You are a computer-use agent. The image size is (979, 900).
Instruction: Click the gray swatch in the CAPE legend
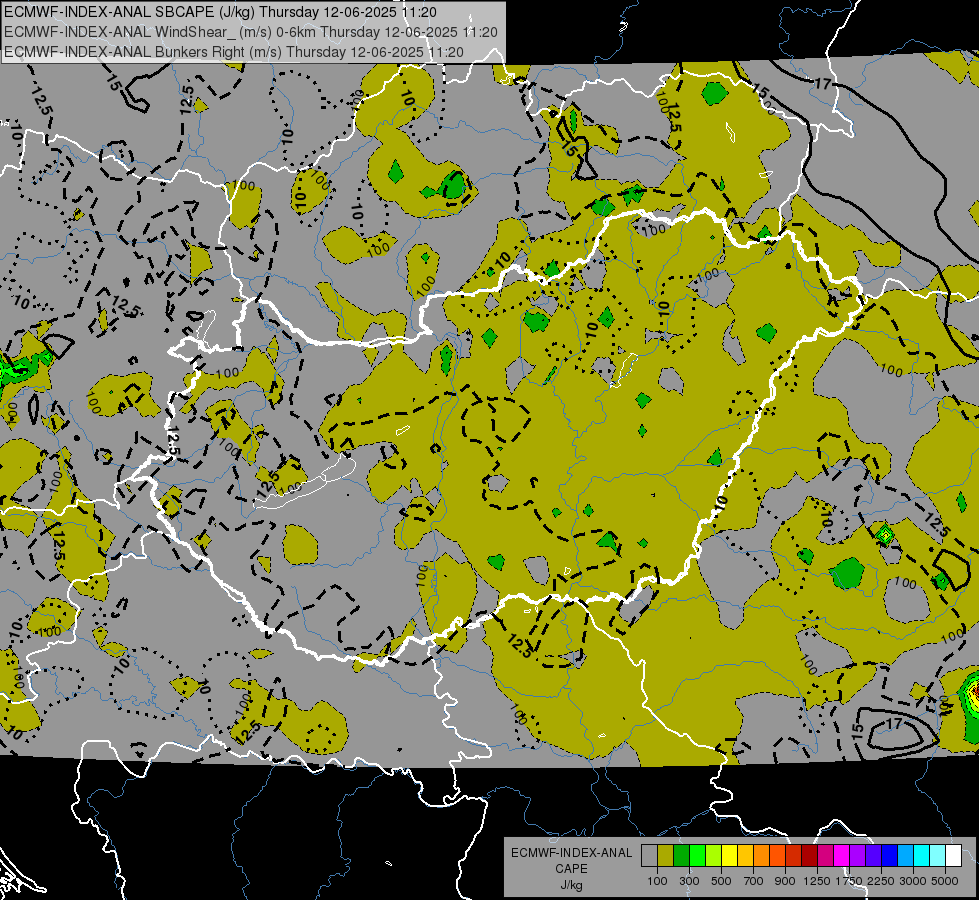pos(649,856)
